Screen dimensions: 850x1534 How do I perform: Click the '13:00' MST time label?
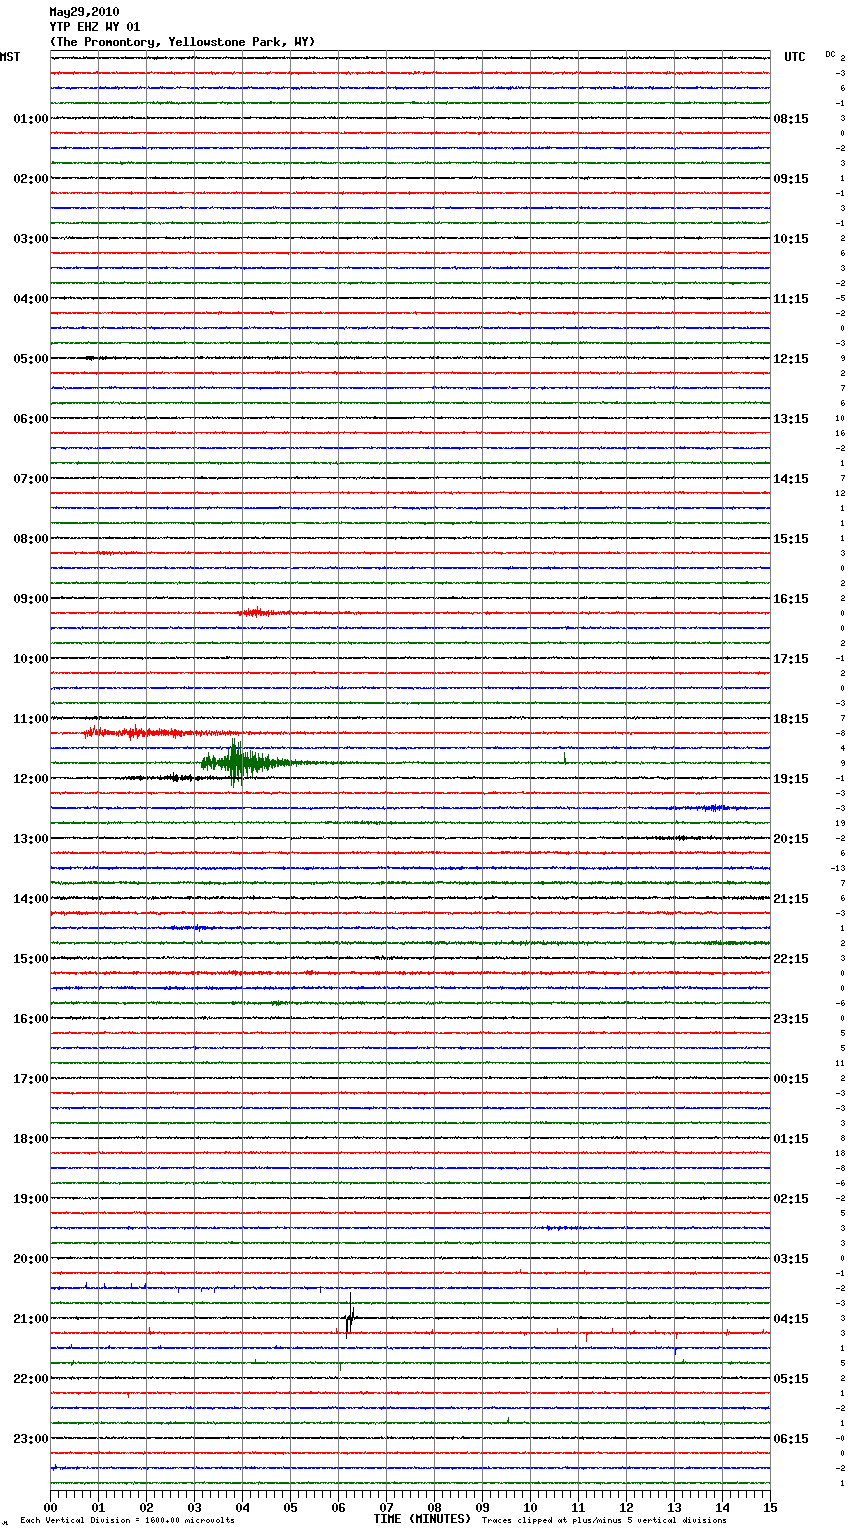[30, 839]
